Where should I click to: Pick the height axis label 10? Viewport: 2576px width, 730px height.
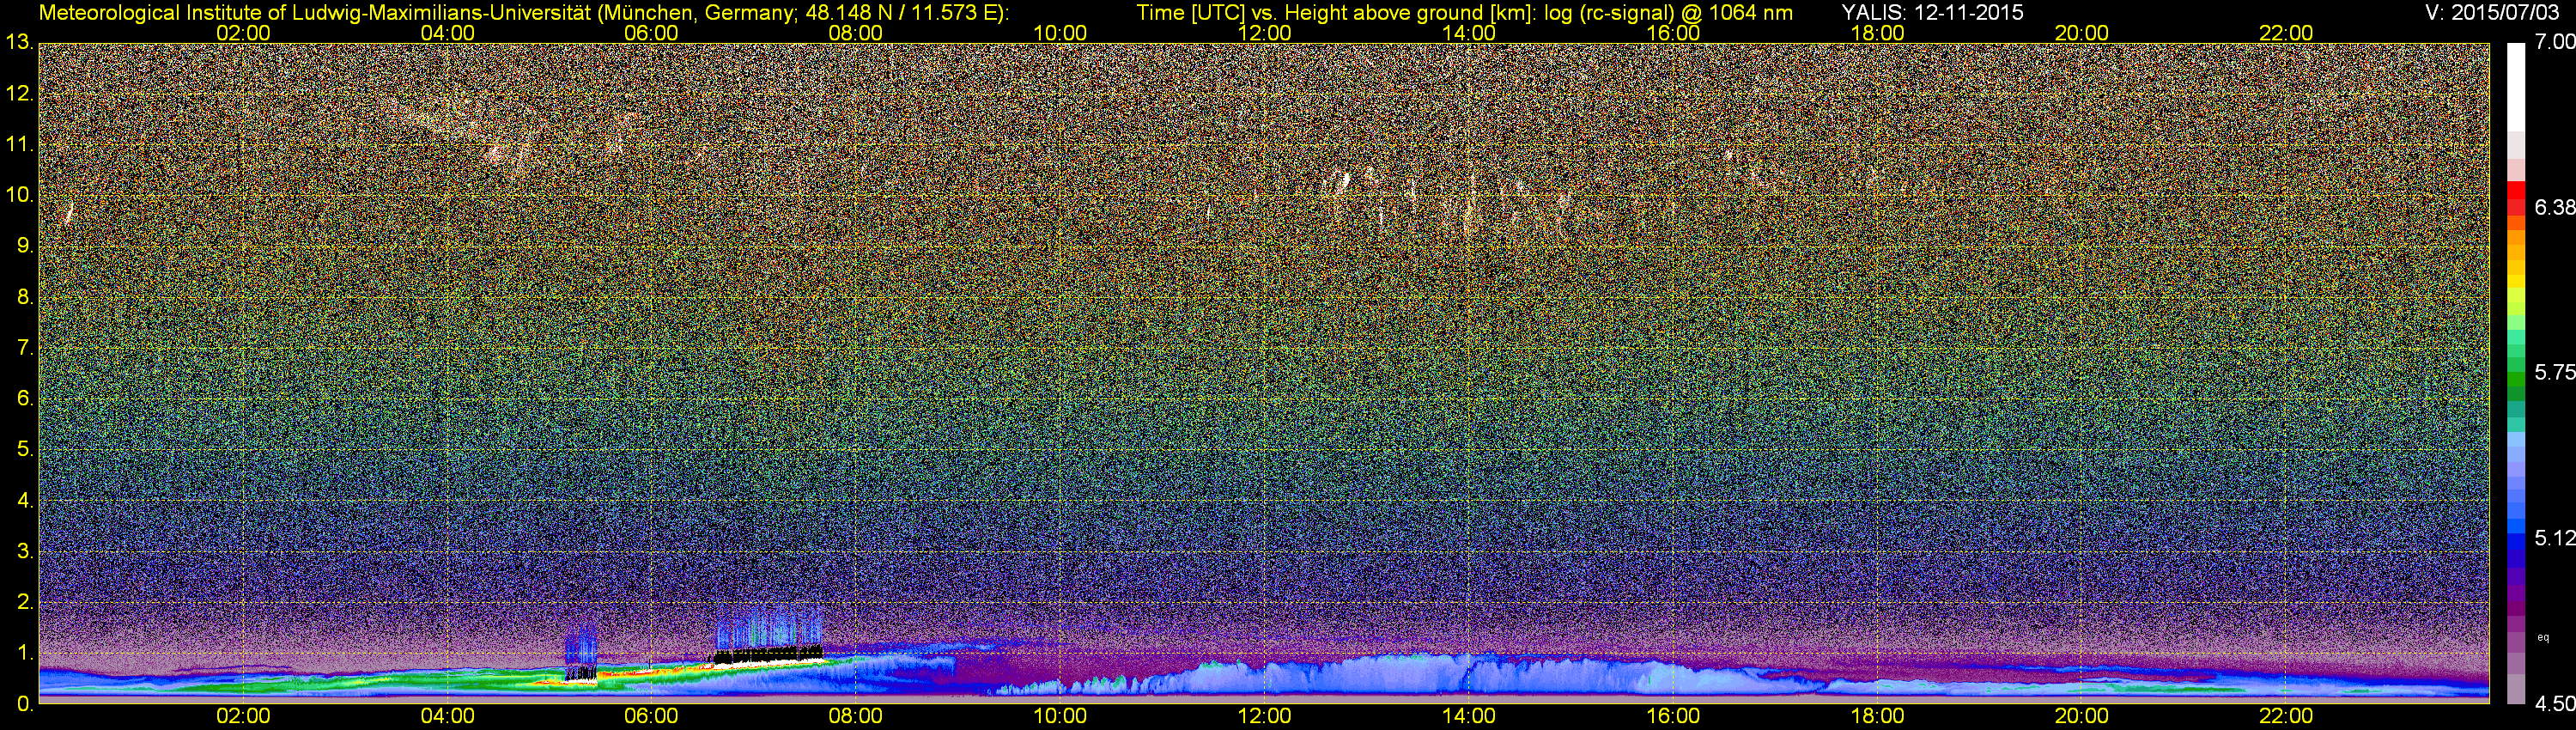[19, 195]
